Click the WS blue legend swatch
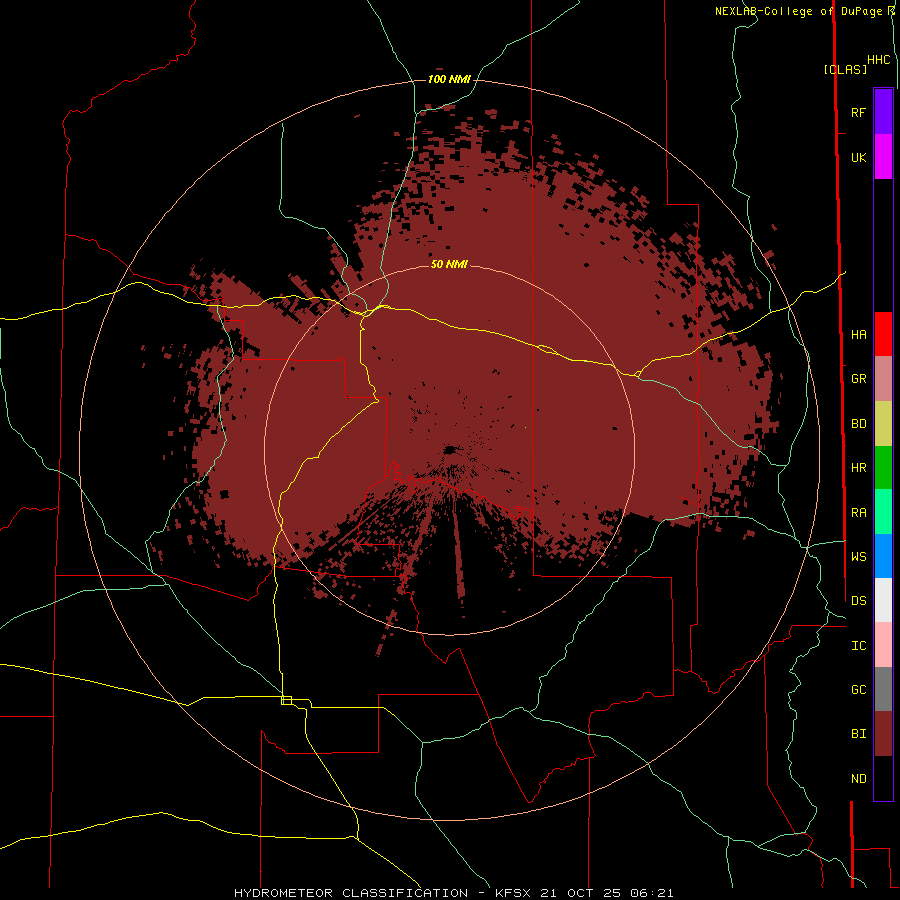The height and width of the screenshot is (900, 900). 883,556
